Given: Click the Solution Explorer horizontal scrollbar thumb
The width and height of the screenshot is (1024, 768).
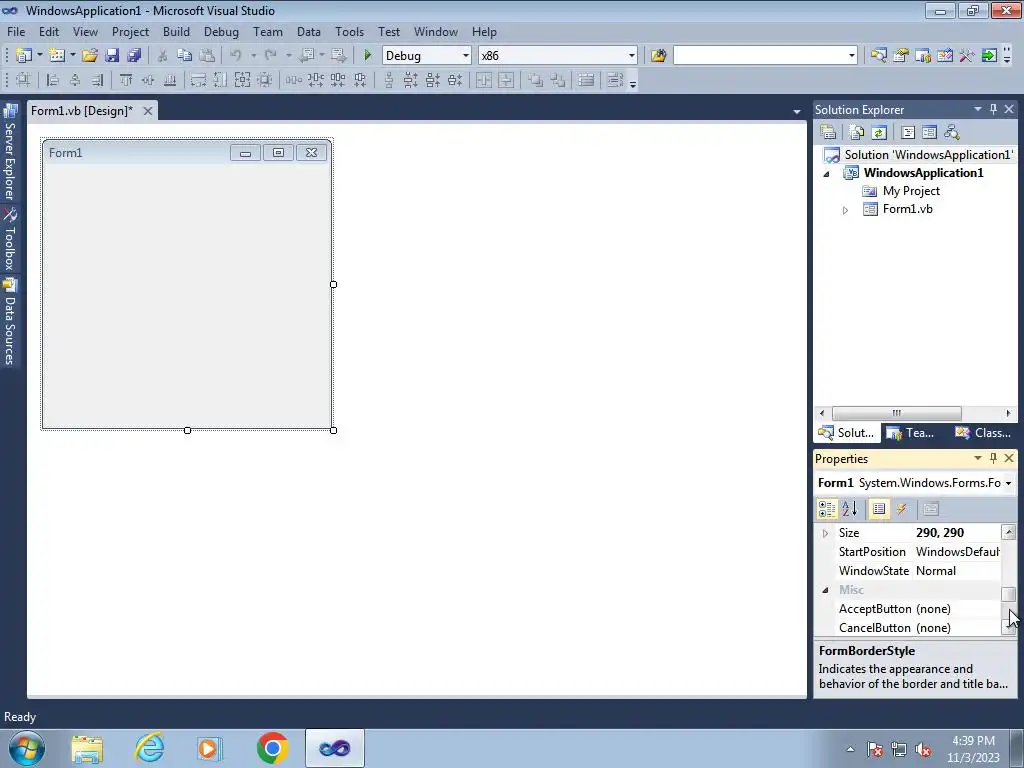Looking at the screenshot, I should 896,413.
